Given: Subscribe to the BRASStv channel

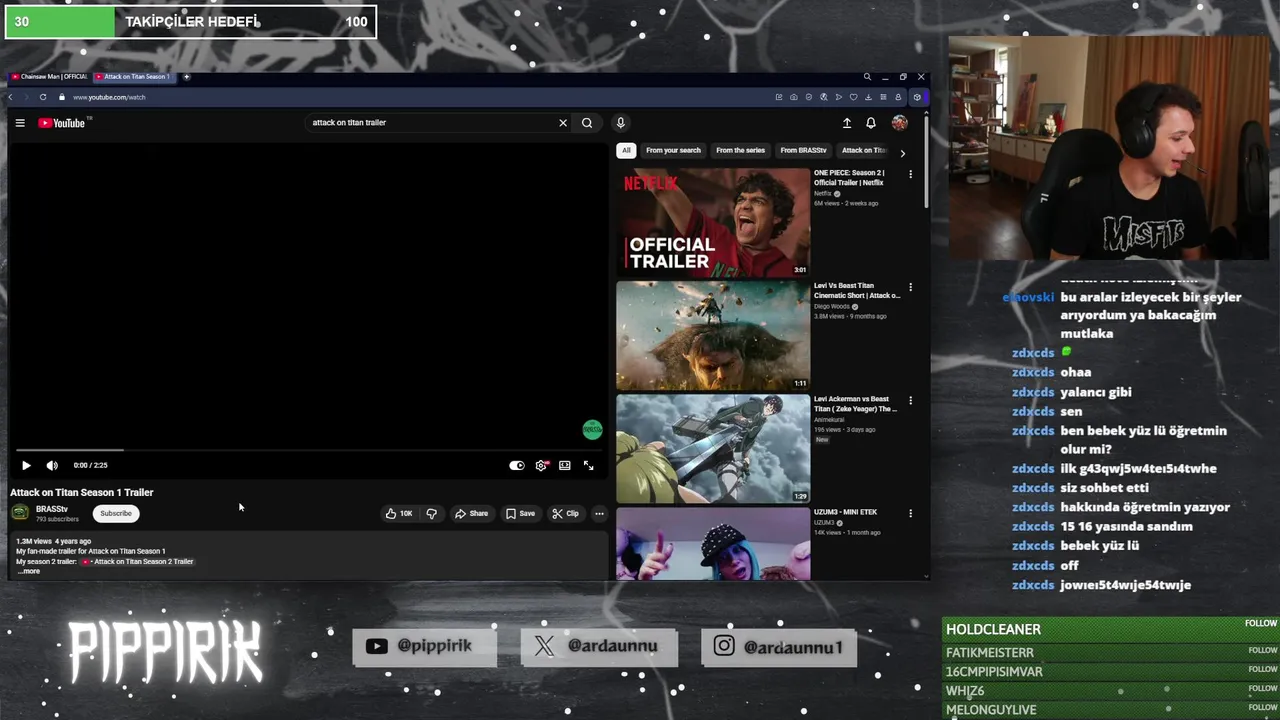Looking at the screenshot, I should [116, 514].
